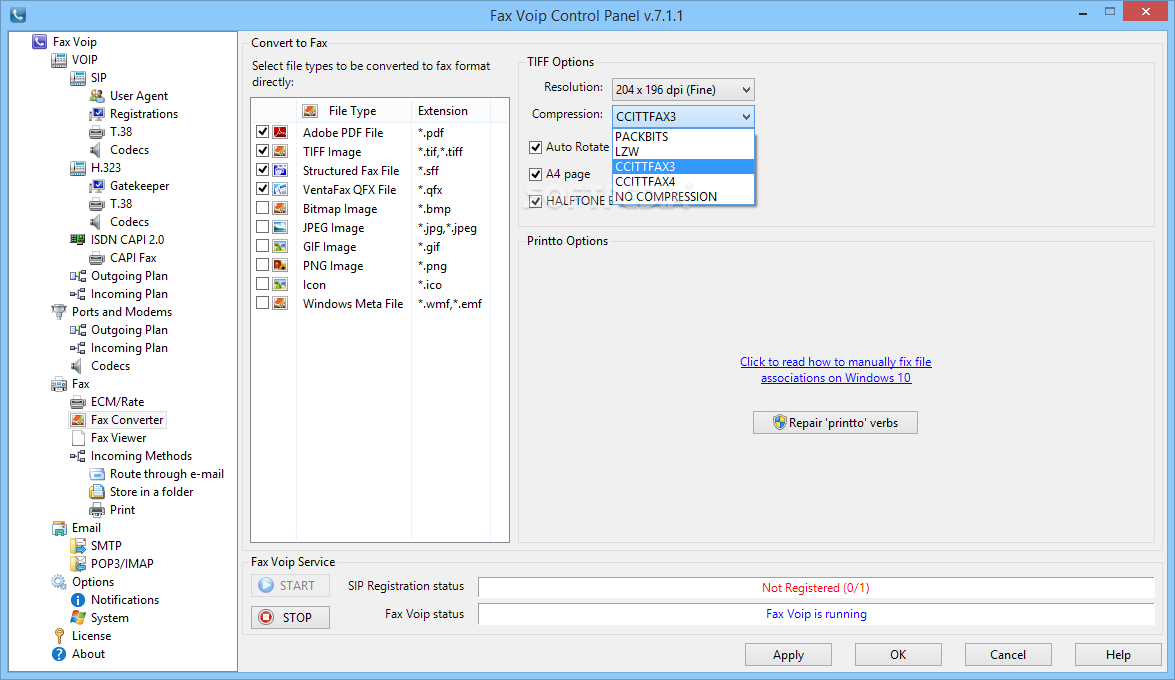The image size is (1175, 680).
Task: Click the OK button
Action: coord(898,655)
